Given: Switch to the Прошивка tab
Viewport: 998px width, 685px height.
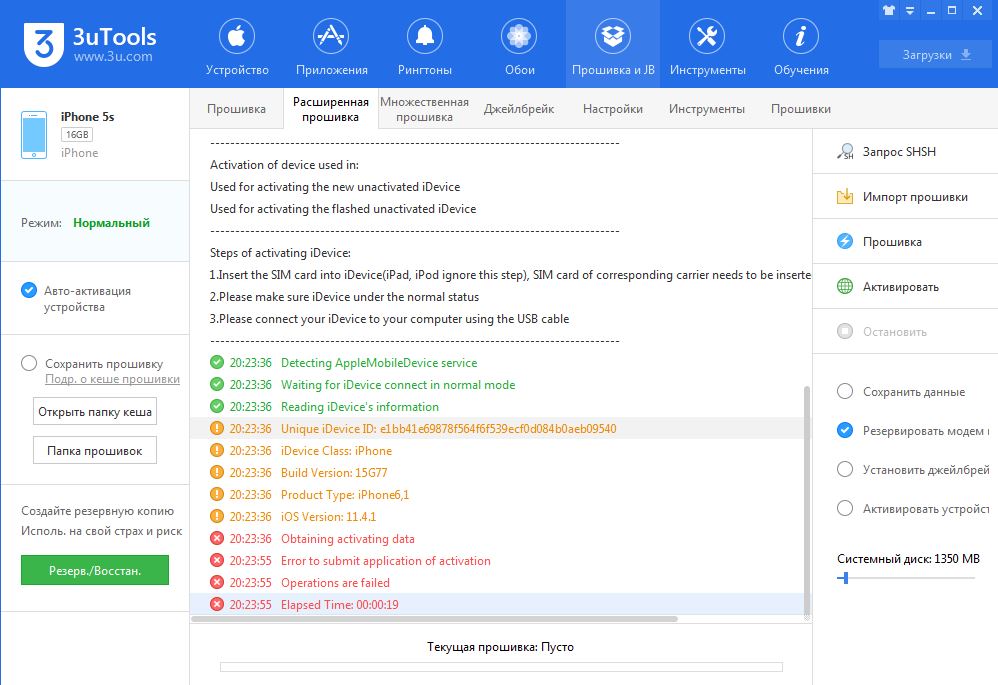Looking at the screenshot, I should 236,109.
